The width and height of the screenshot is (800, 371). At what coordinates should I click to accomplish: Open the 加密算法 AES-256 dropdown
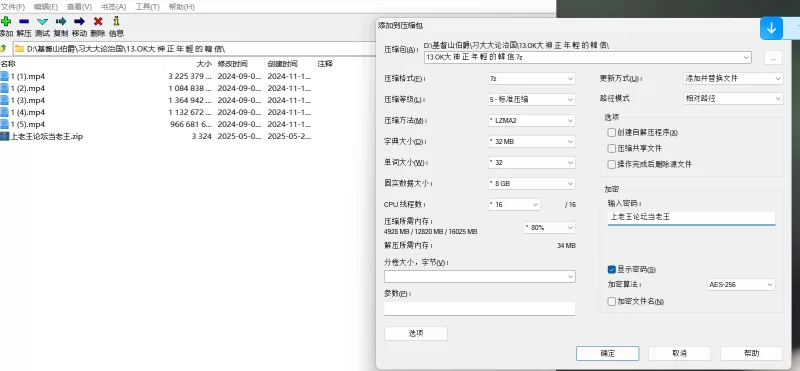pos(741,285)
